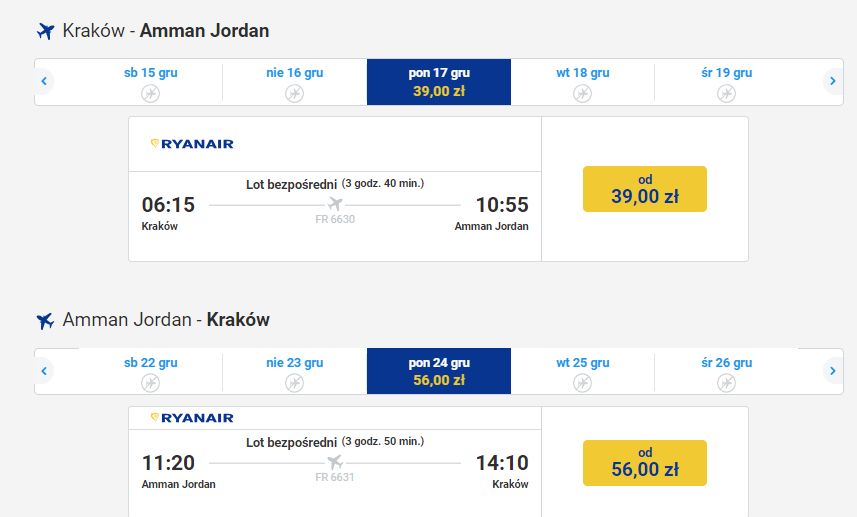Viewport: 857px width, 517px height.
Task: Click the plane icon above flight number FR 6630
Action: (335, 204)
